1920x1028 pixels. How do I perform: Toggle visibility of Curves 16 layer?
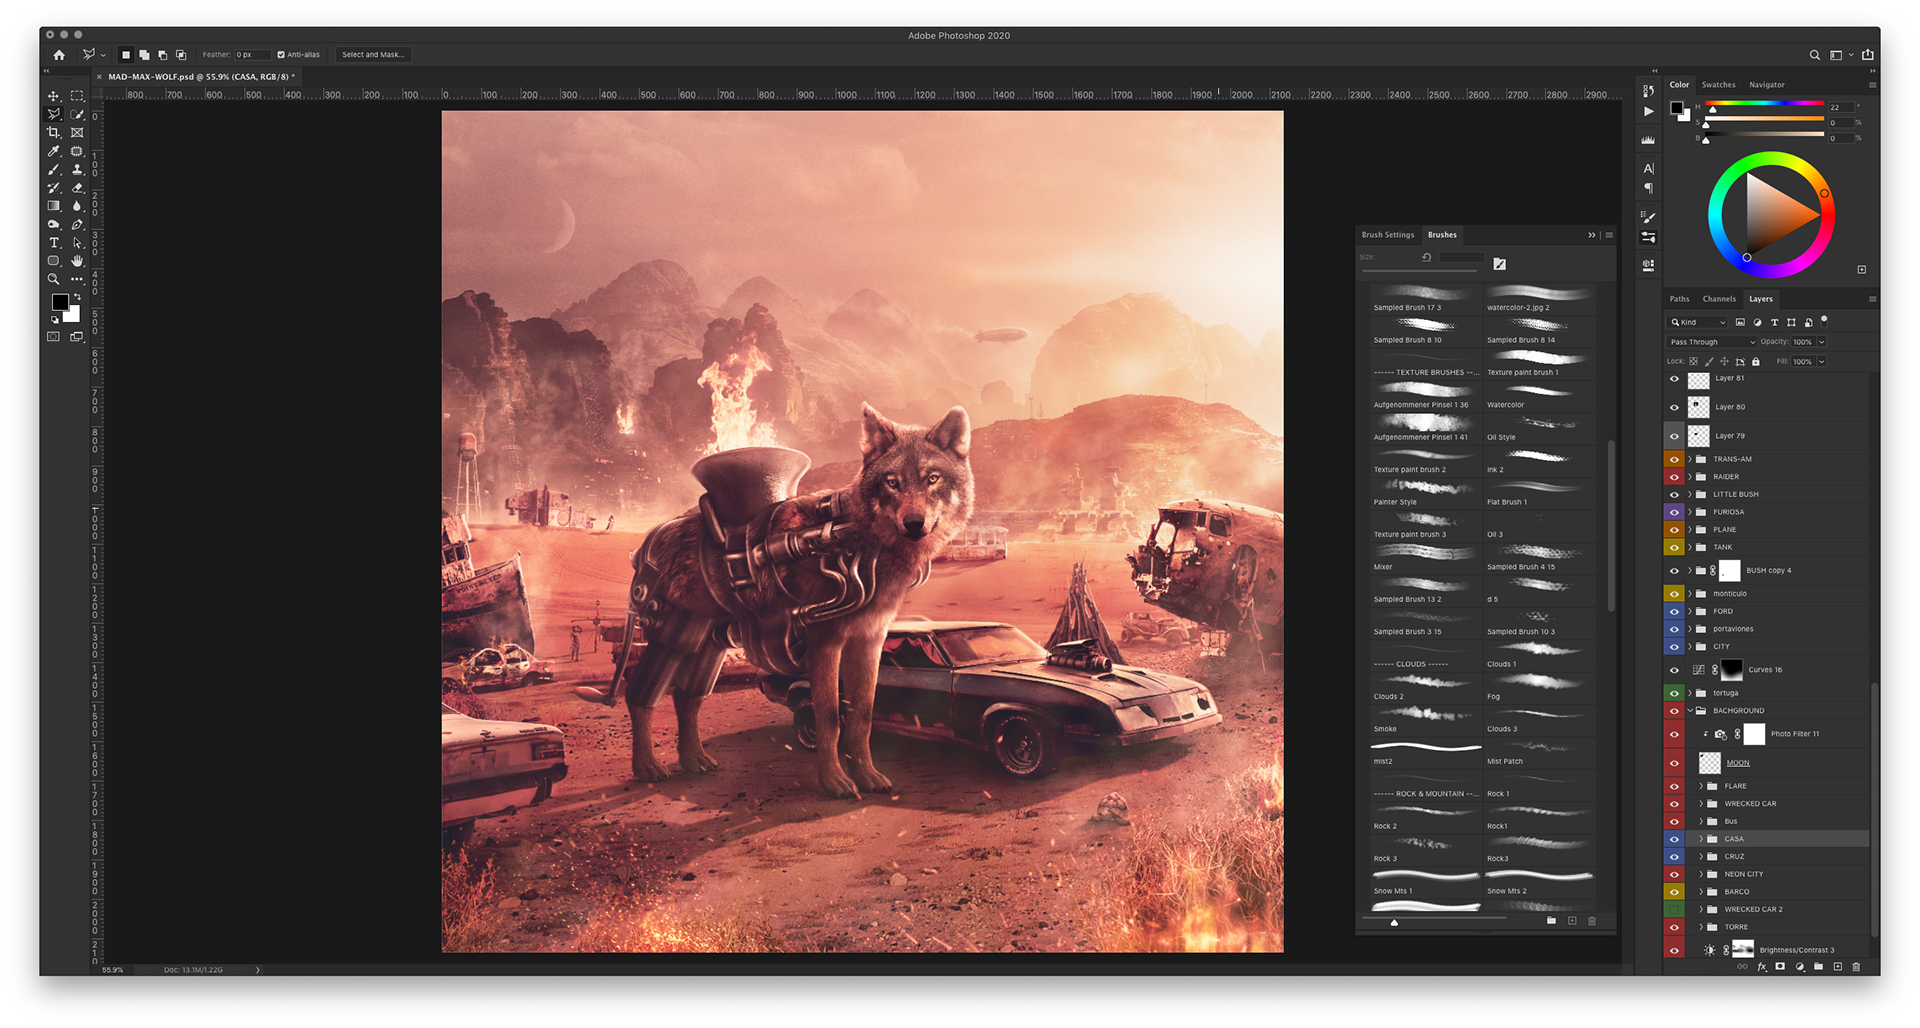1674,670
